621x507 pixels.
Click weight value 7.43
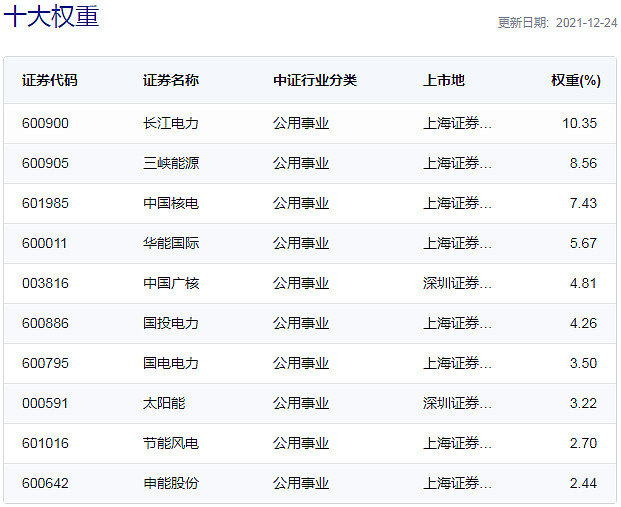tap(583, 203)
